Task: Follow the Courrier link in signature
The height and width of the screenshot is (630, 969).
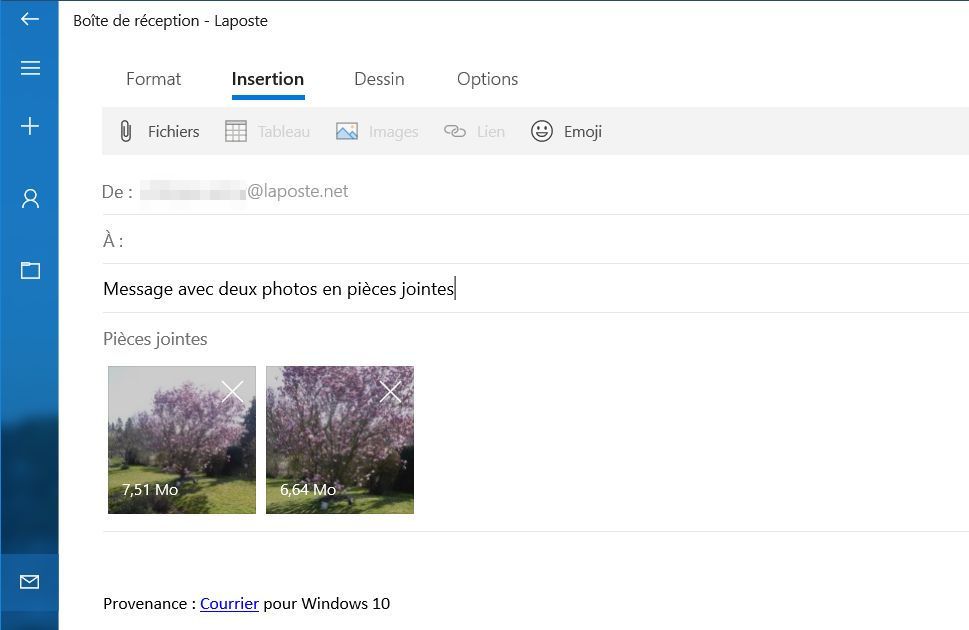Action: [x=229, y=604]
